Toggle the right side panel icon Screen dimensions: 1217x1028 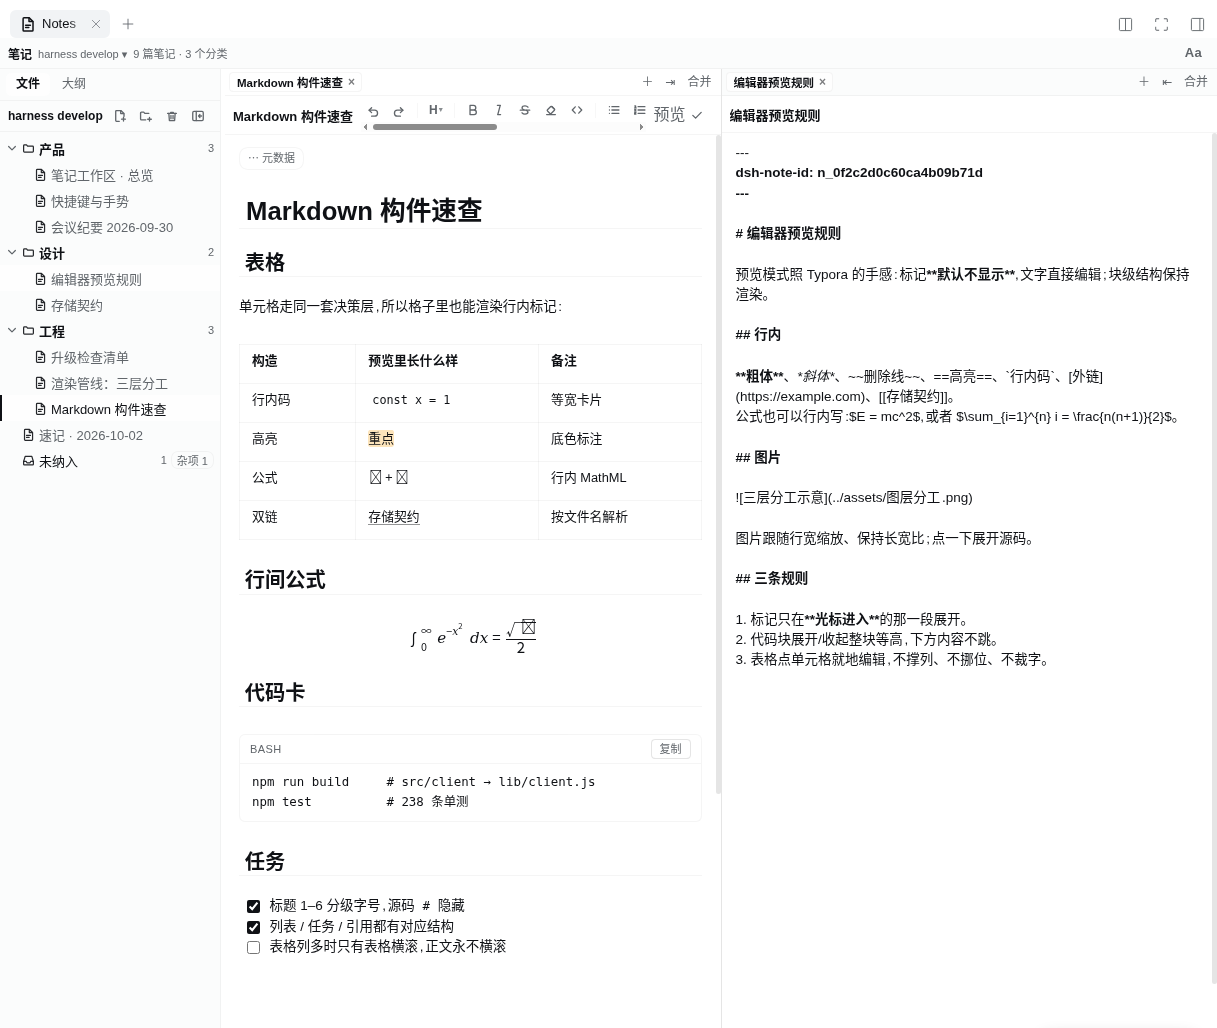point(1197,24)
